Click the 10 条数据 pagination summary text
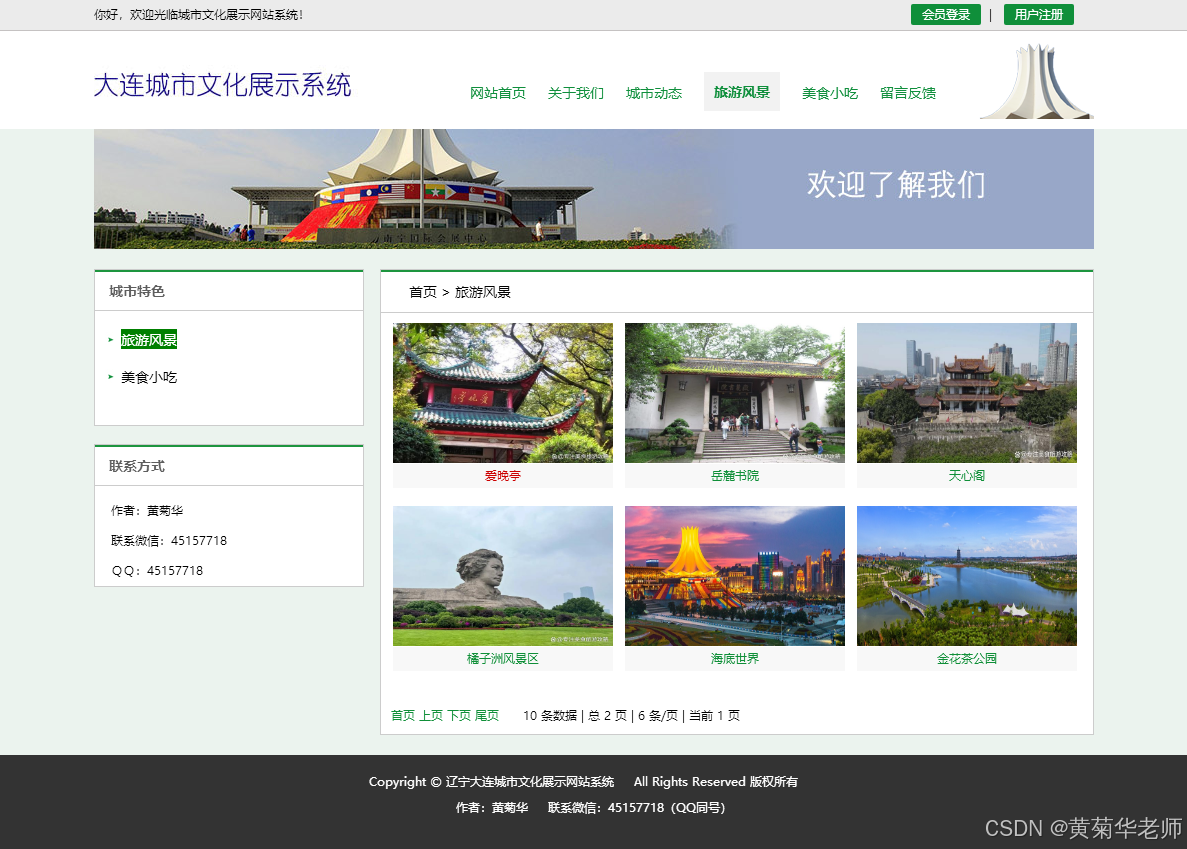The width and height of the screenshot is (1187, 849). (x=550, y=715)
